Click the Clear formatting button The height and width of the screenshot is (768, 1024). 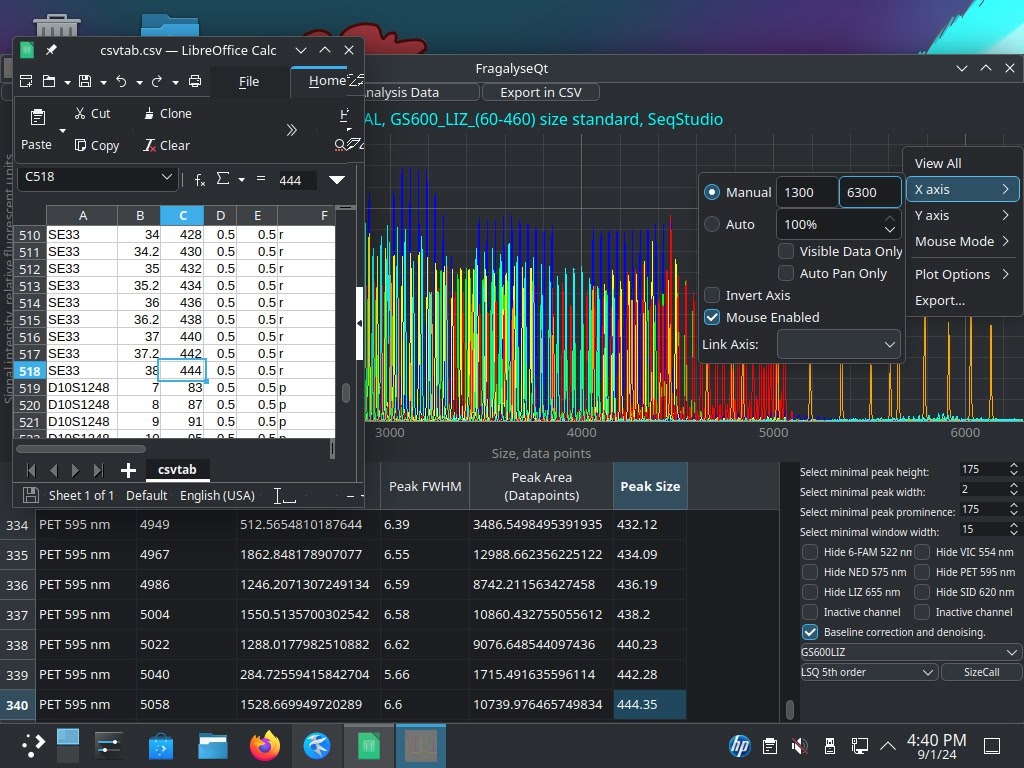pyautogui.click(x=167, y=145)
